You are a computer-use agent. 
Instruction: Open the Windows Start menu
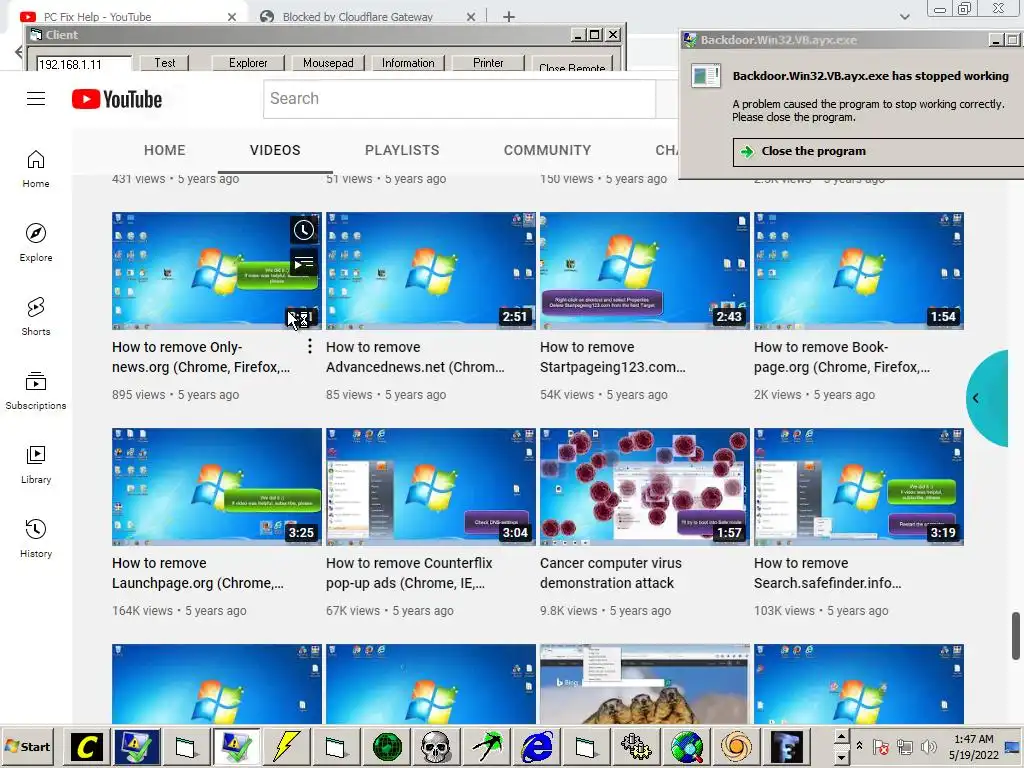[27, 746]
